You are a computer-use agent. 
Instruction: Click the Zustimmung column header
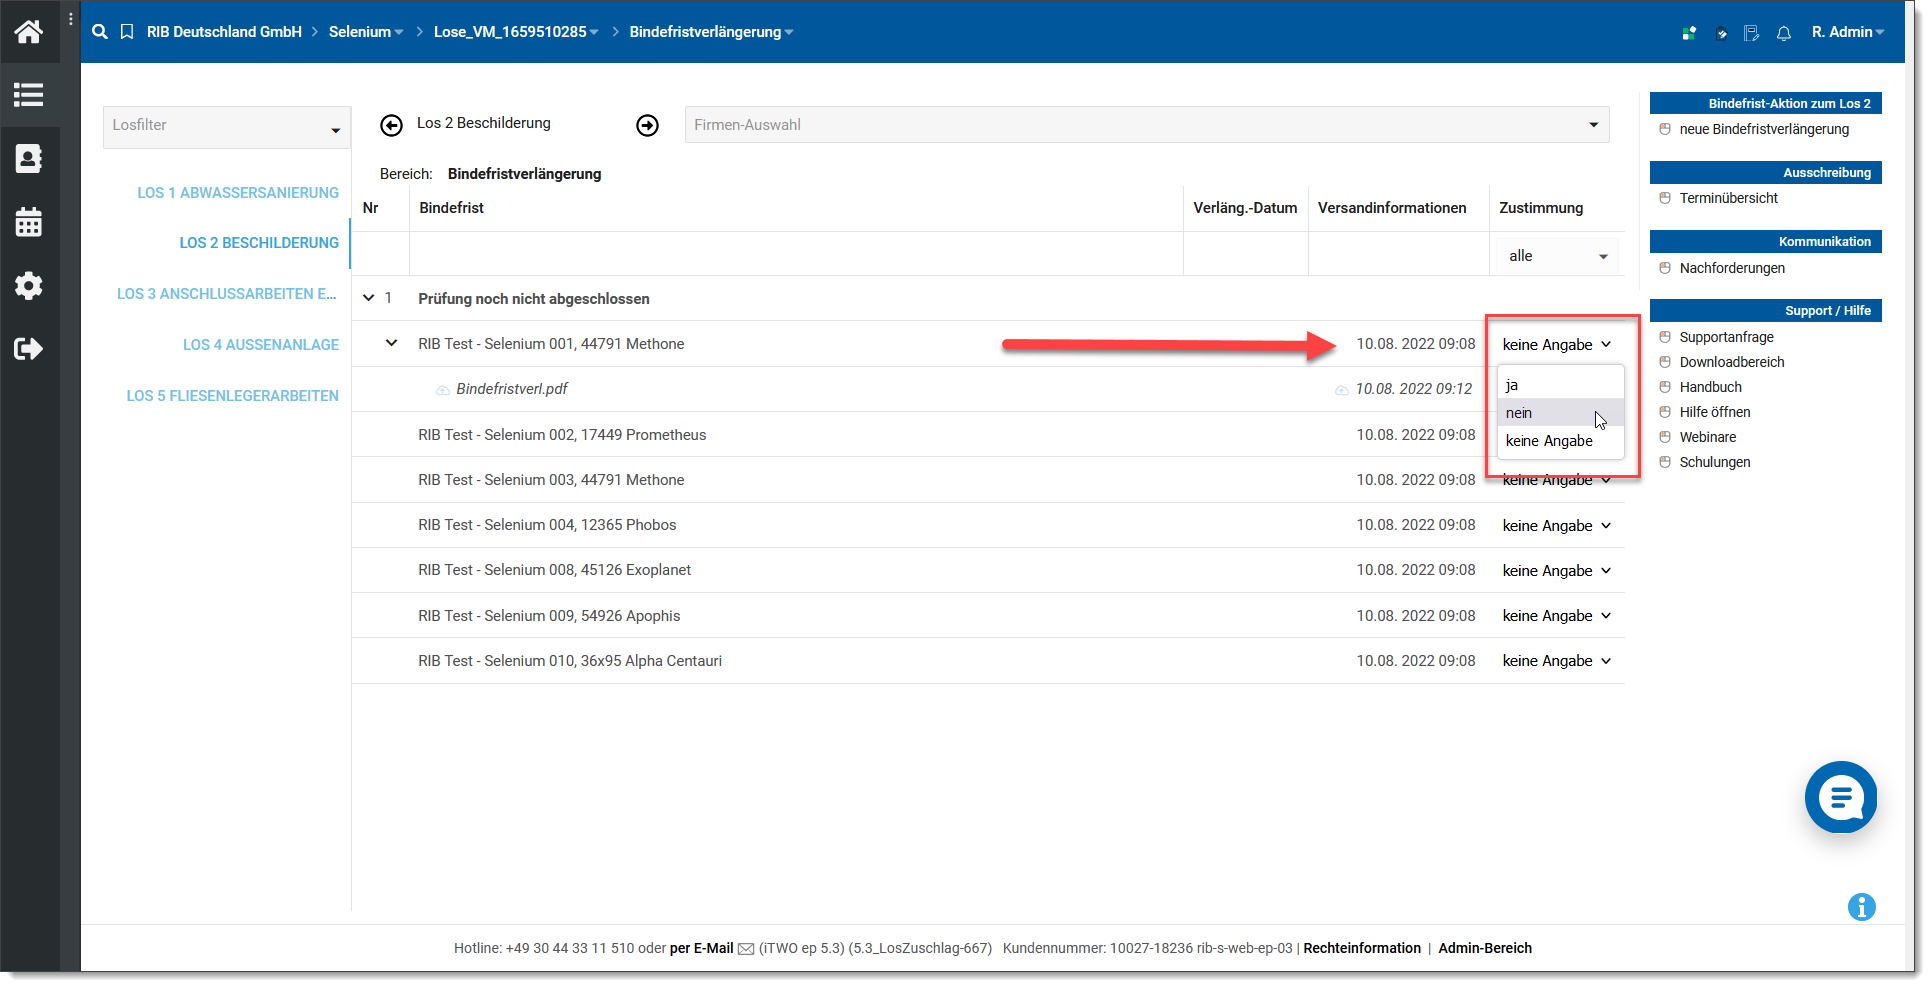(x=1541, y=208)
